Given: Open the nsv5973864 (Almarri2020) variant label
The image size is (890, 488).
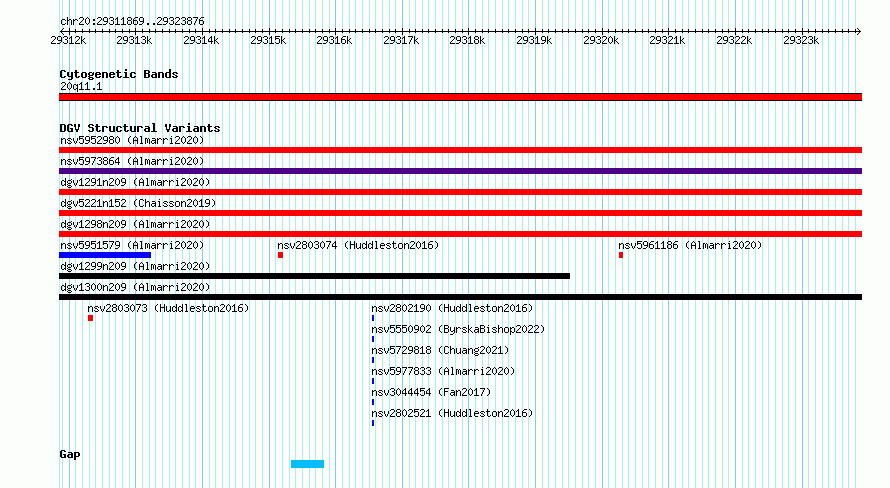Looking at the screenshot, I should click(x=132, y=161).
